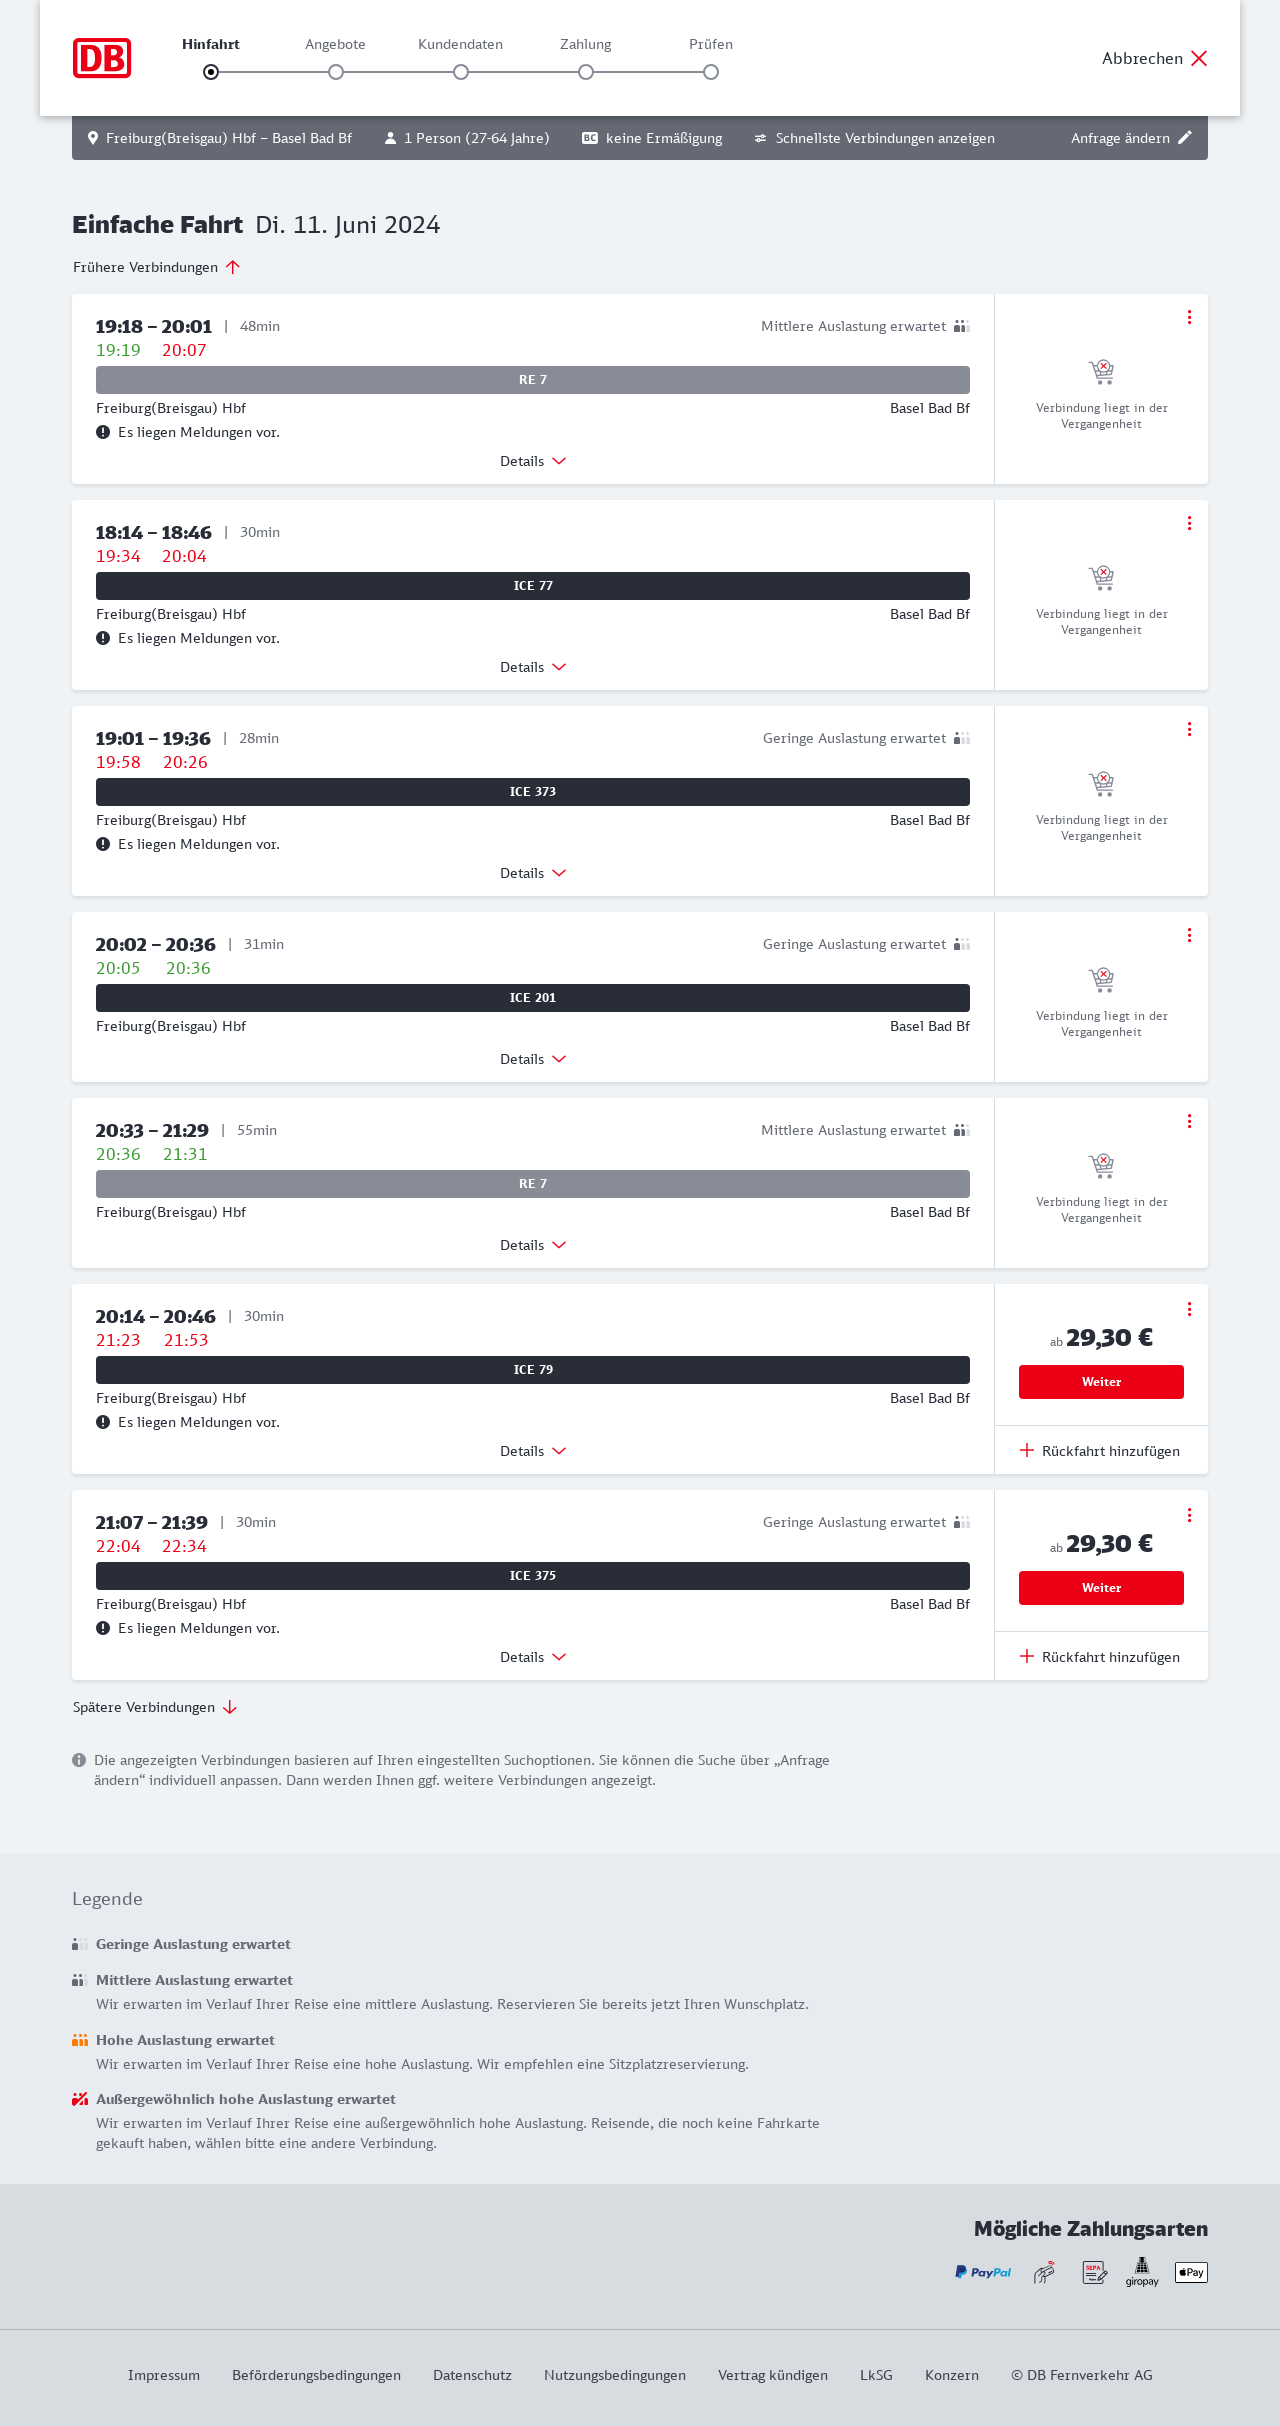Screen dimensions: 1280x2426
Task: Select the Hinfahrt step label
Action: pyautogui.click(x=211, y=44)
